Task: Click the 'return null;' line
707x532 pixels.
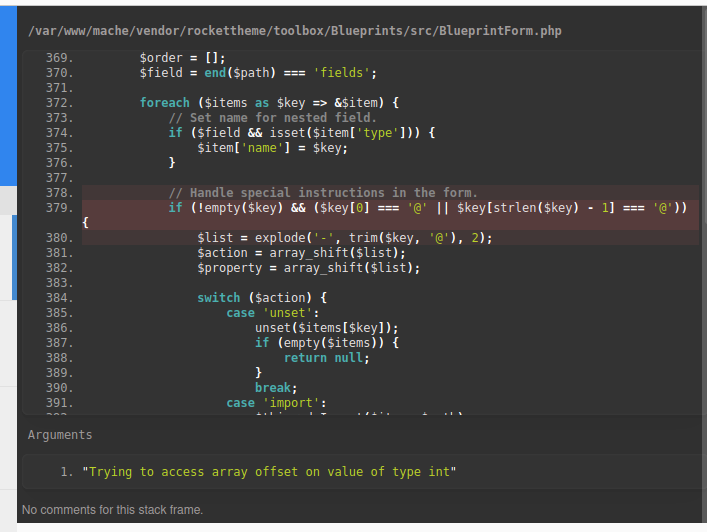Action: coord(326,358)
